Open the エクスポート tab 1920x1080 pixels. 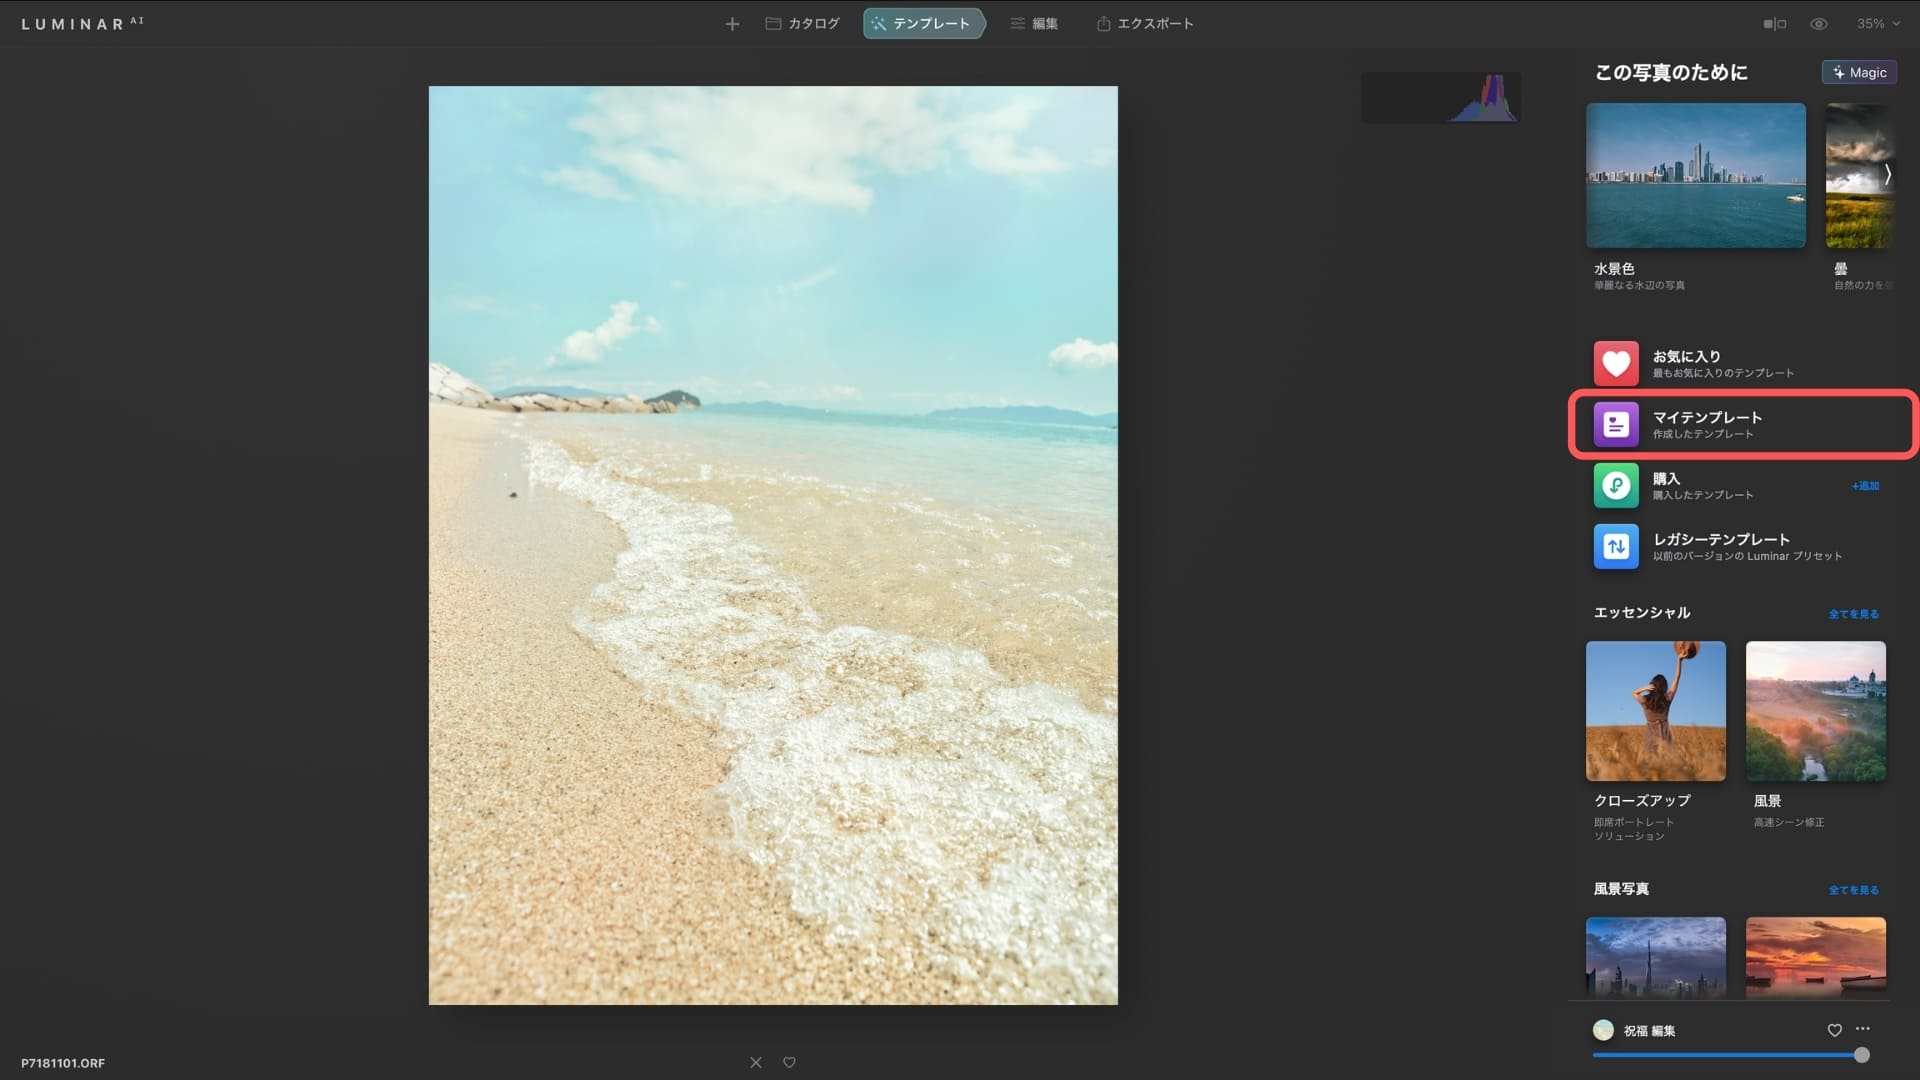[x=1145, y=24]
